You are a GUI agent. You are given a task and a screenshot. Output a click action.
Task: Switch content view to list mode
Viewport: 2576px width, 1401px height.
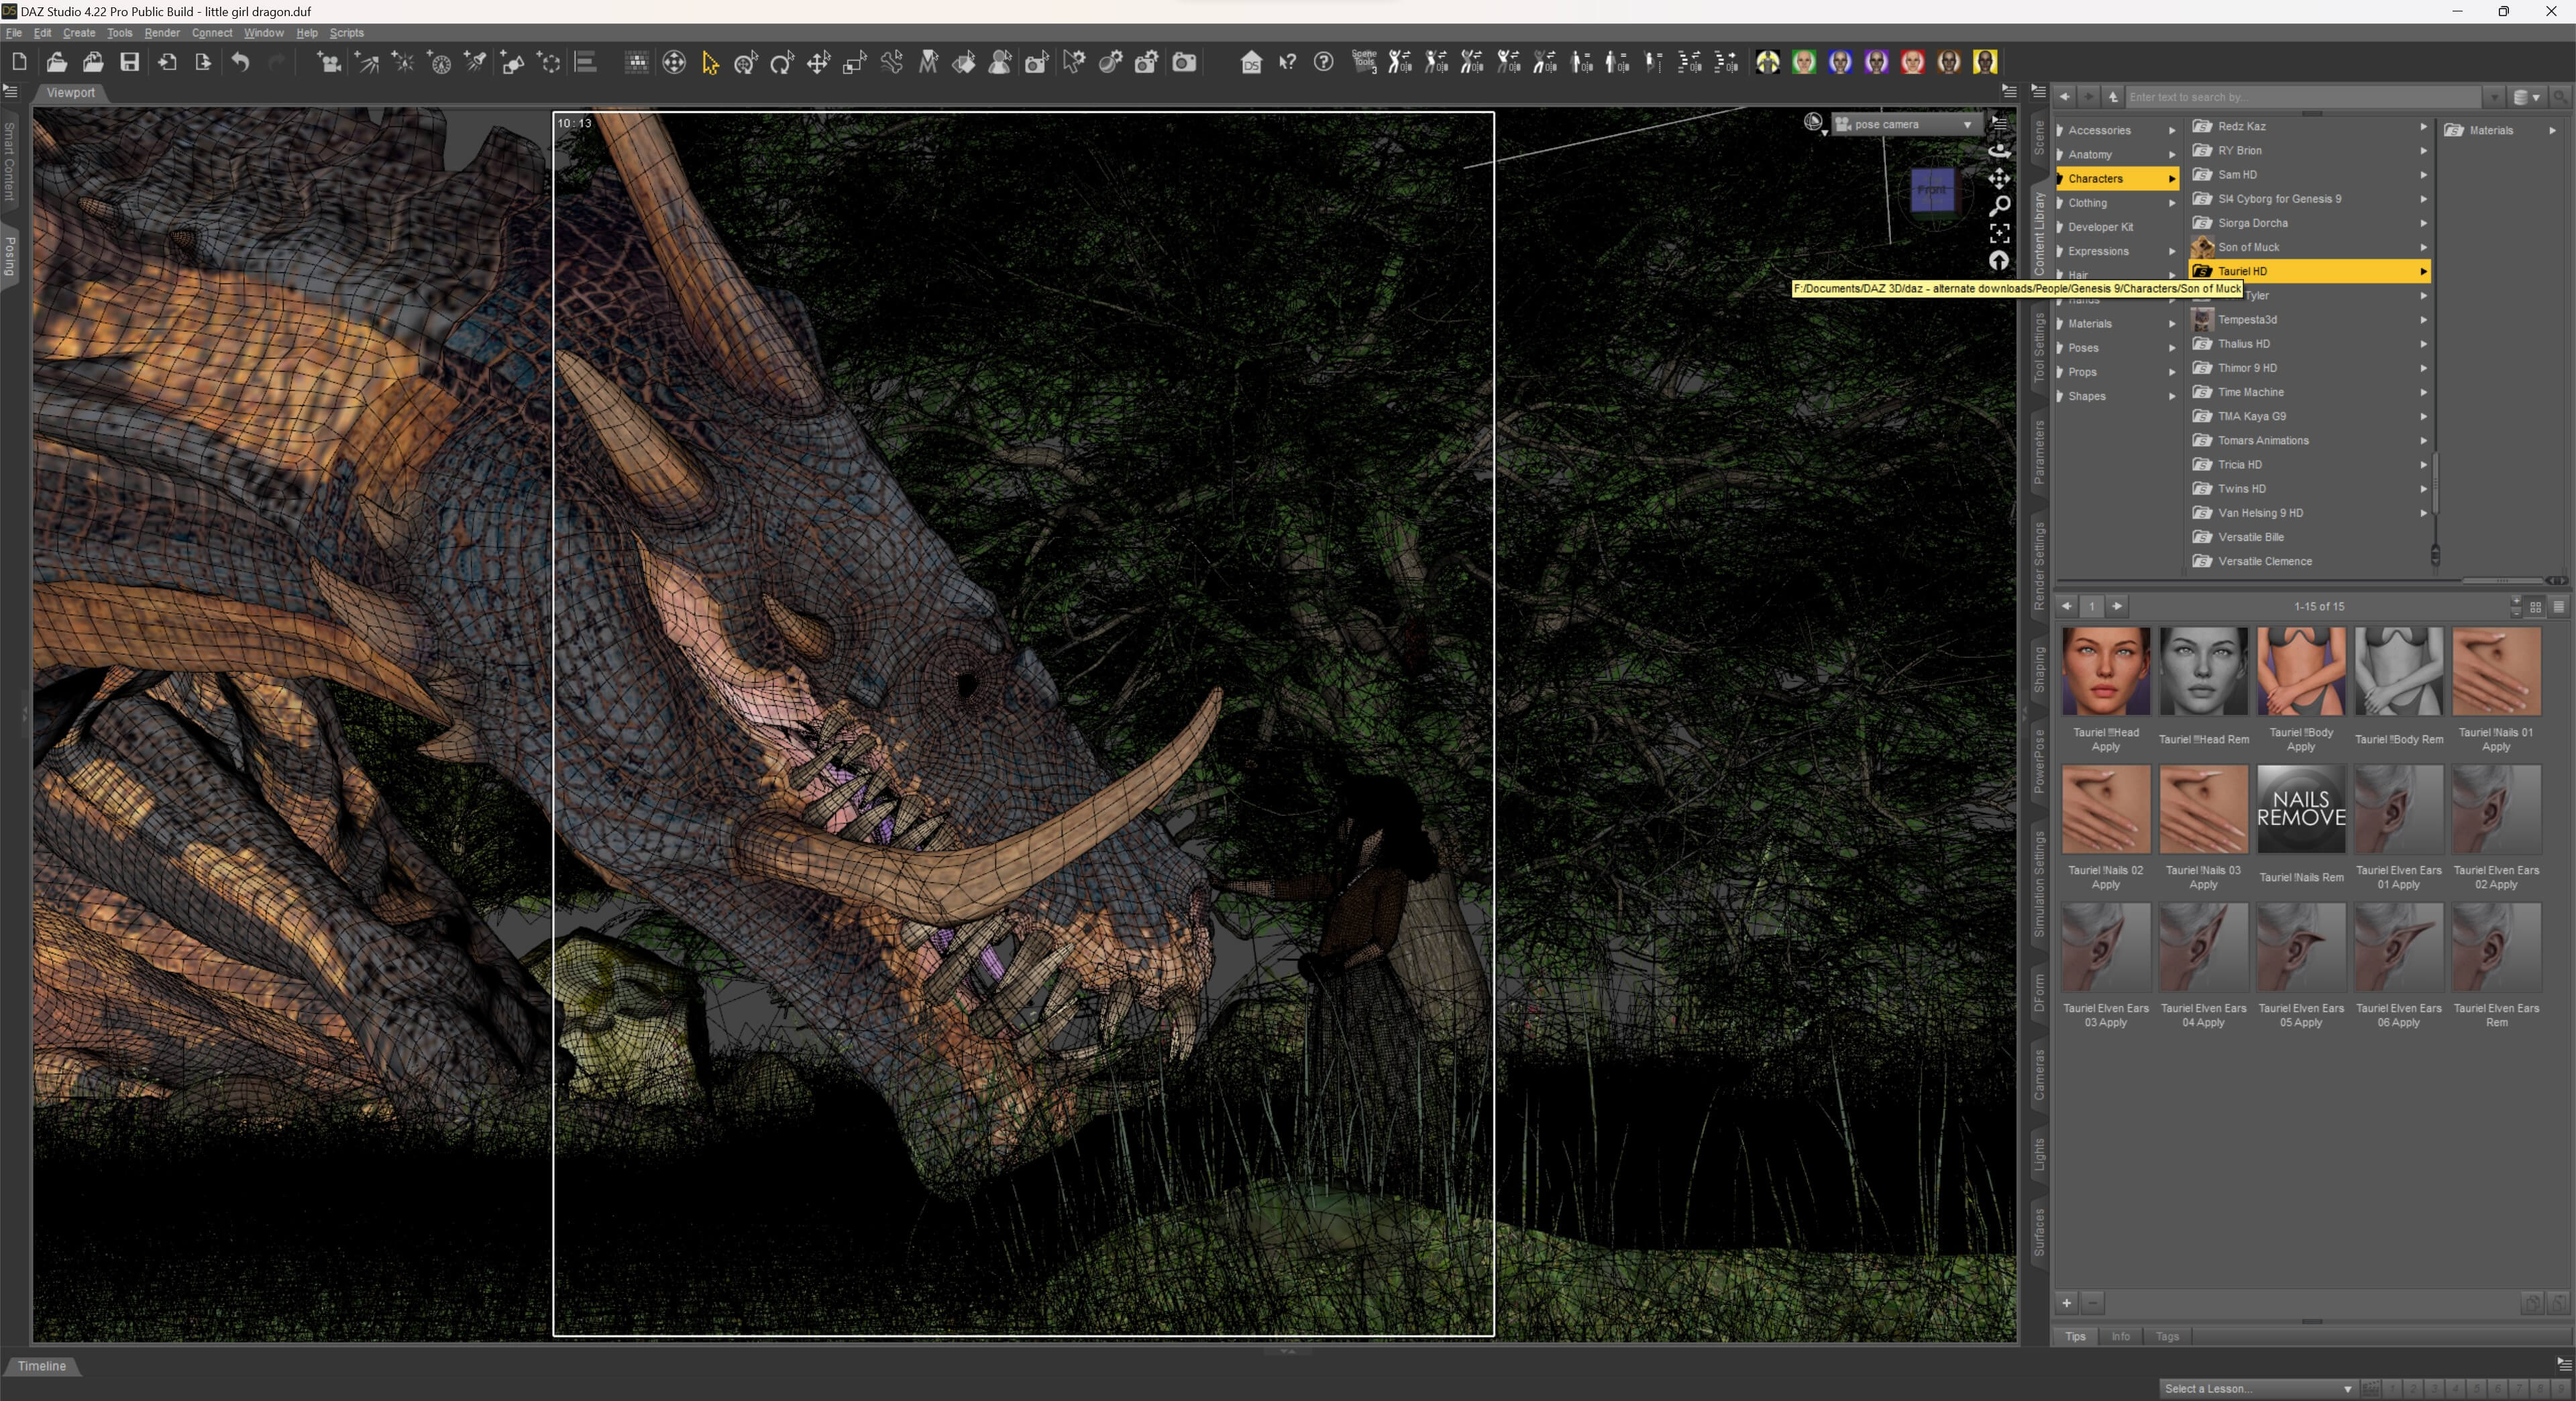pyautogui.click(x=2559, y=607)
